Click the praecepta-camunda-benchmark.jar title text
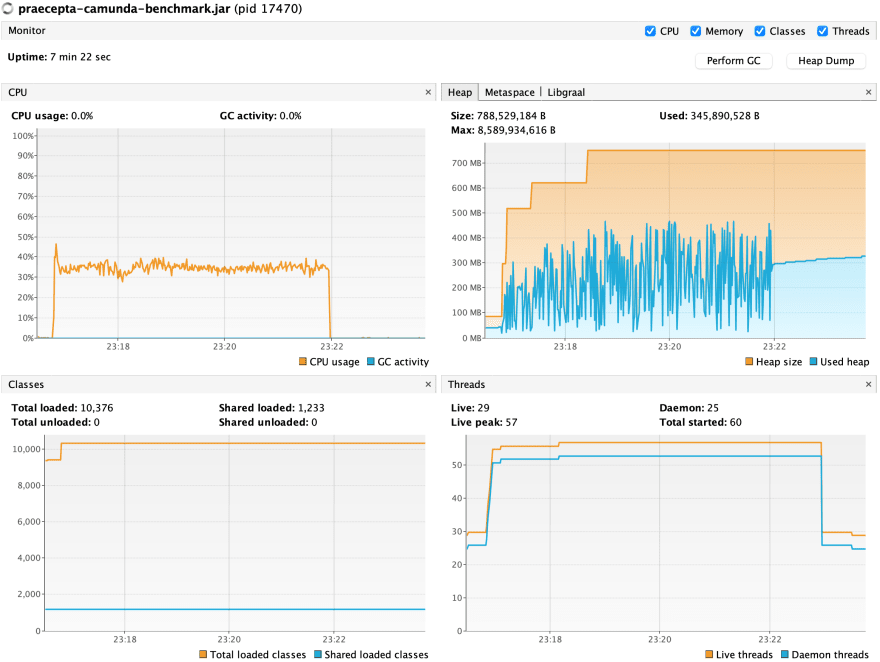This screenshot has height=662, width=880. point(124,8)
